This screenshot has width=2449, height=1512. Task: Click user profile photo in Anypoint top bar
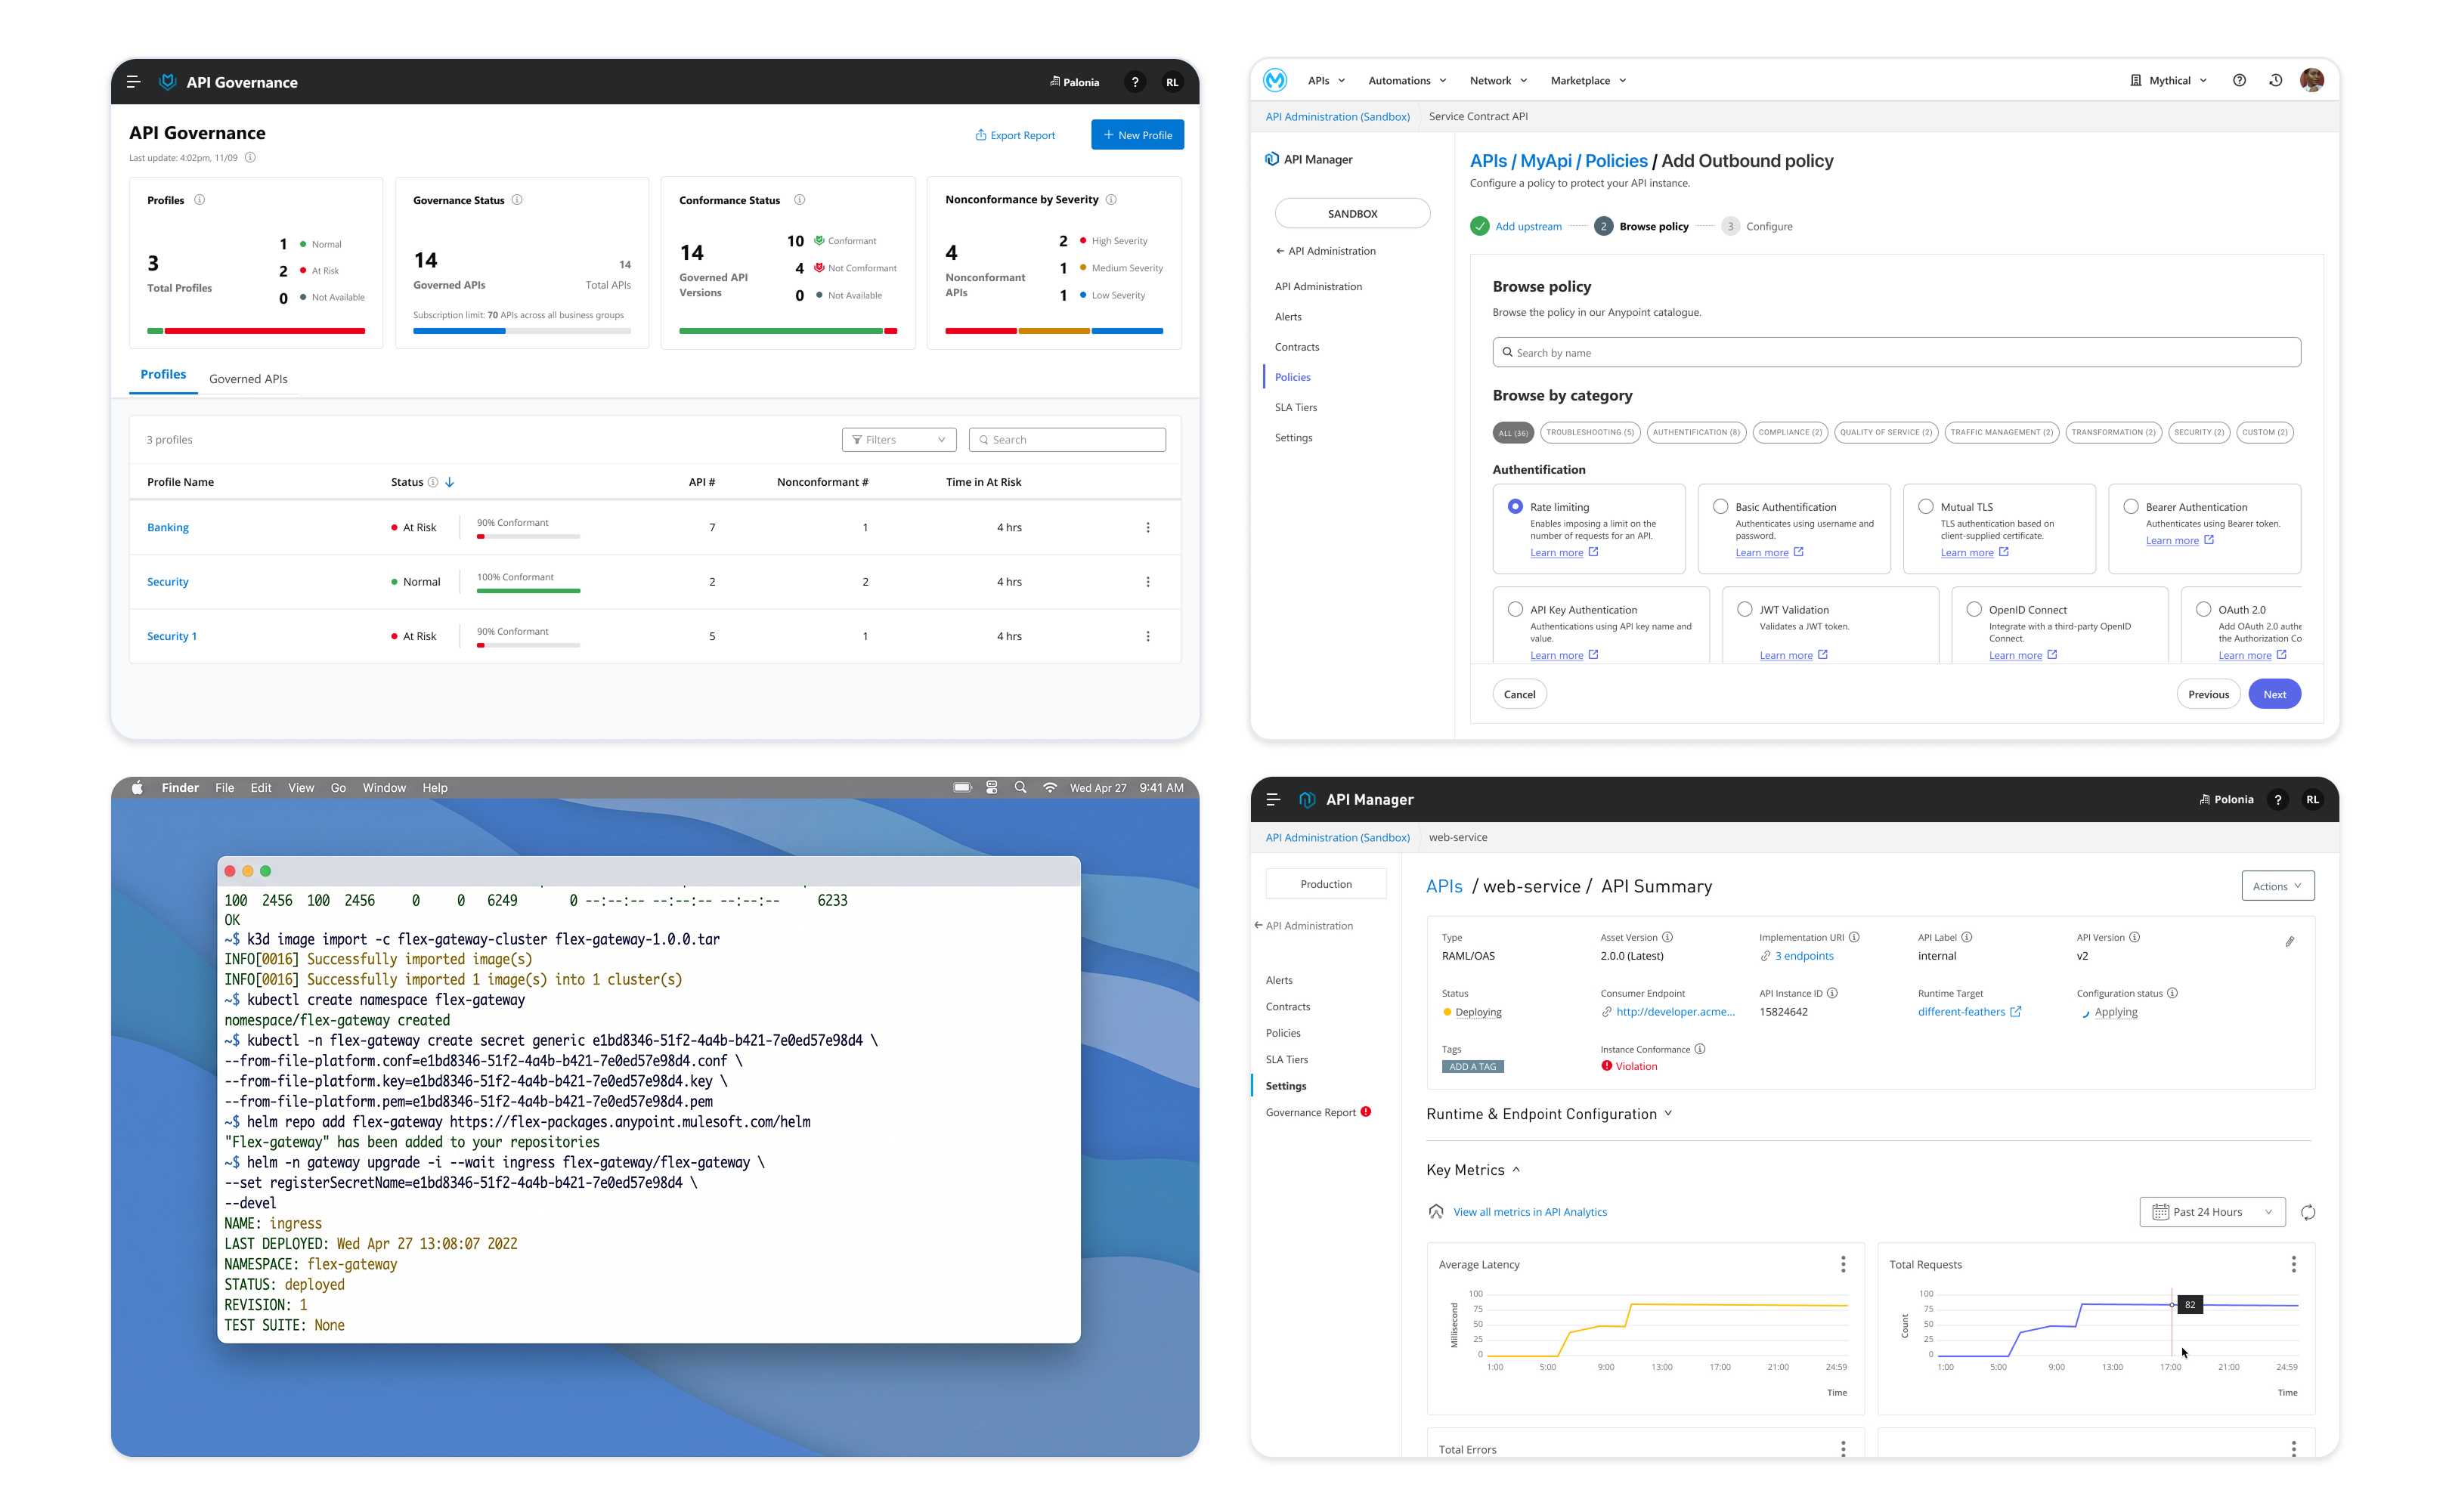[2311, 80]
